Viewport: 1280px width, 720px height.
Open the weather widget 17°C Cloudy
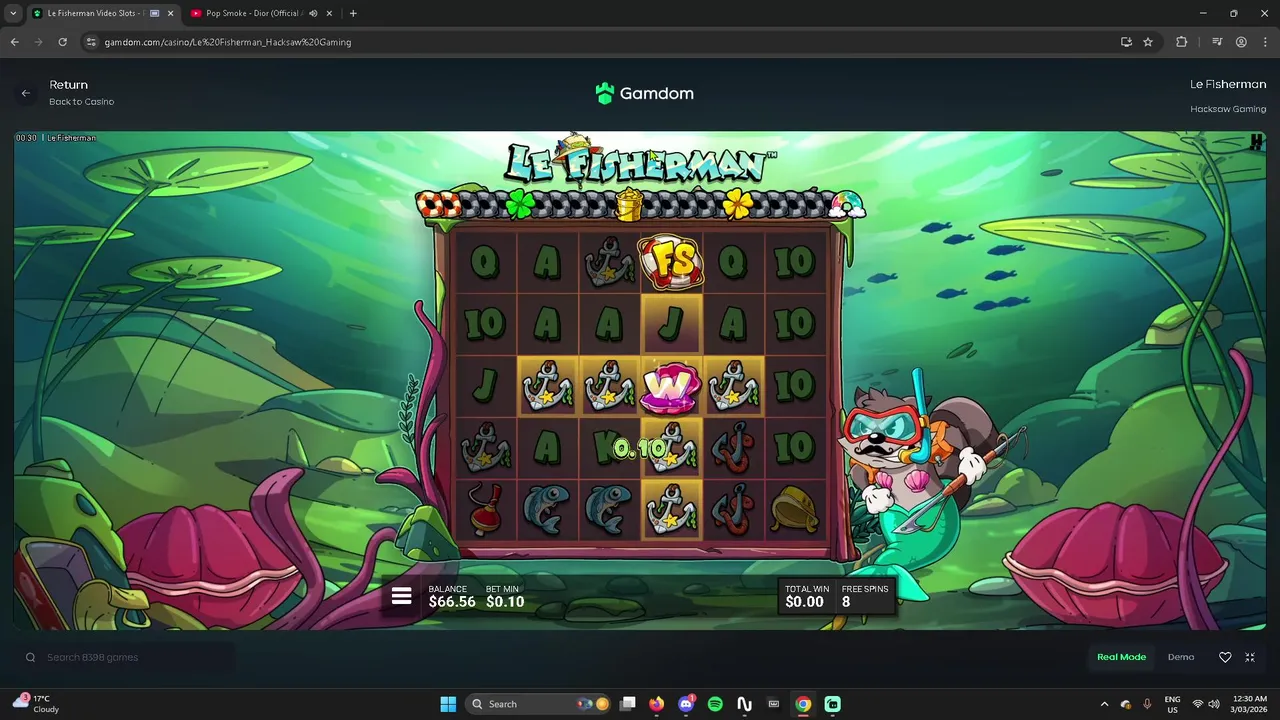coord(36,704)
